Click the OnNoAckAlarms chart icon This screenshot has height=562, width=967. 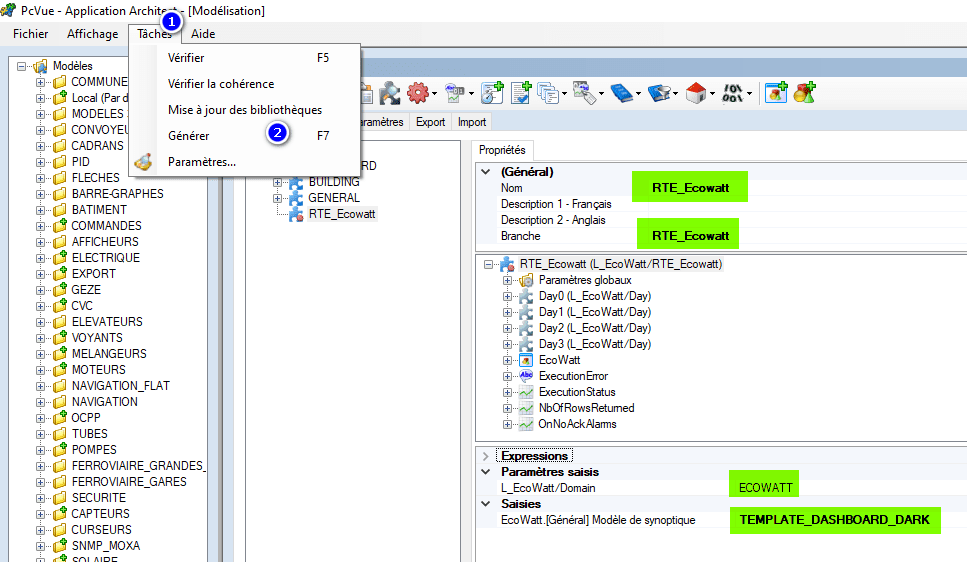tap(526, 424)
